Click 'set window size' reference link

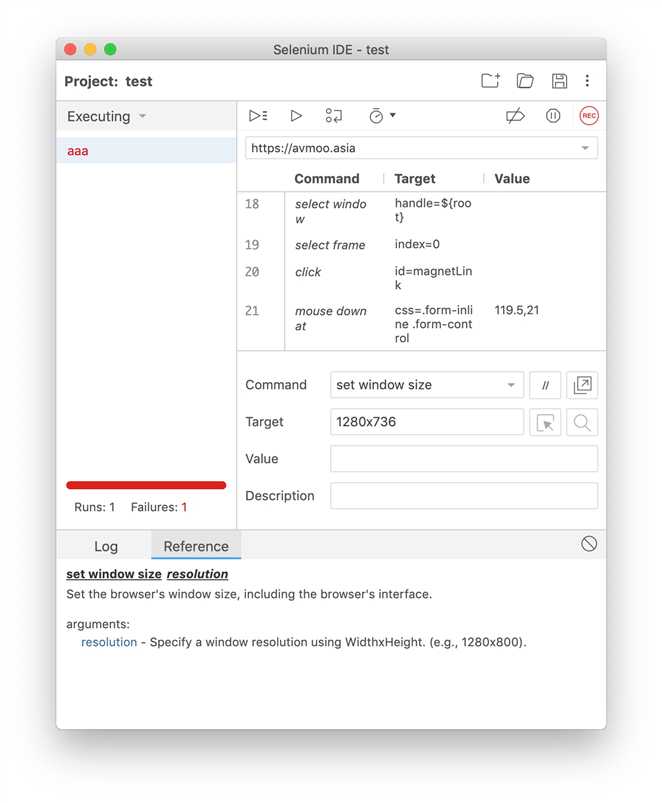tap(114, 574)
